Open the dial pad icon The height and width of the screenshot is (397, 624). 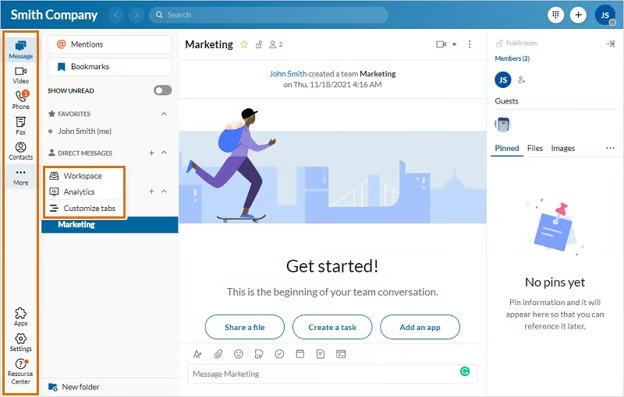point(556,15)
